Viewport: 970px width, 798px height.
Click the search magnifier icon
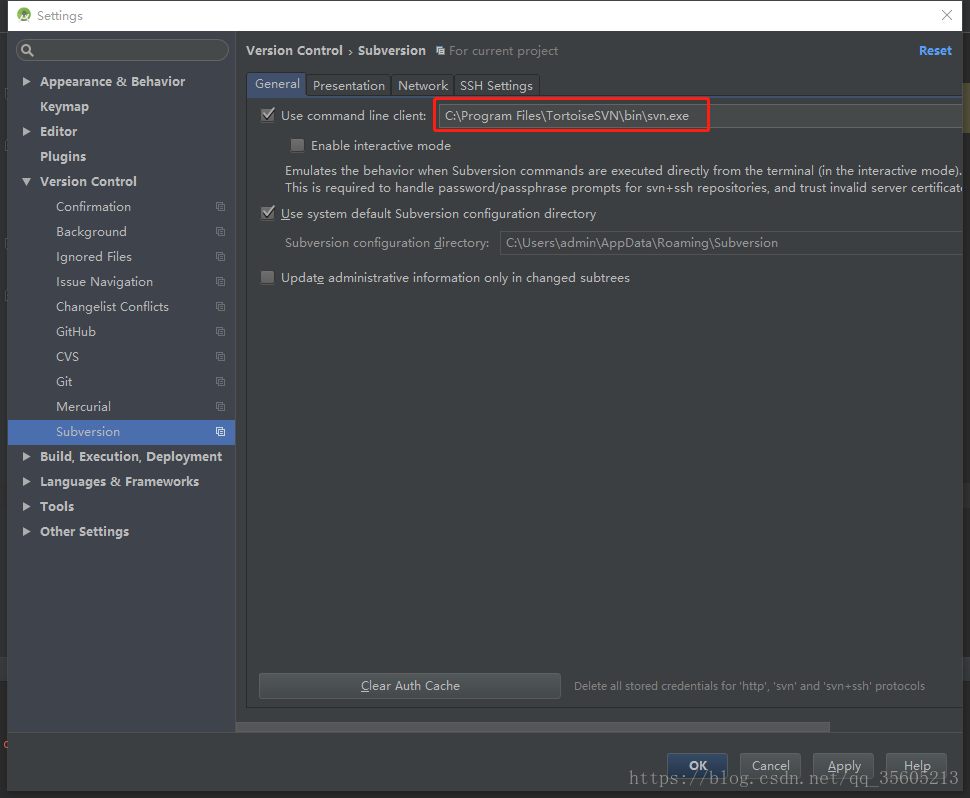click(x=27, y=50)
